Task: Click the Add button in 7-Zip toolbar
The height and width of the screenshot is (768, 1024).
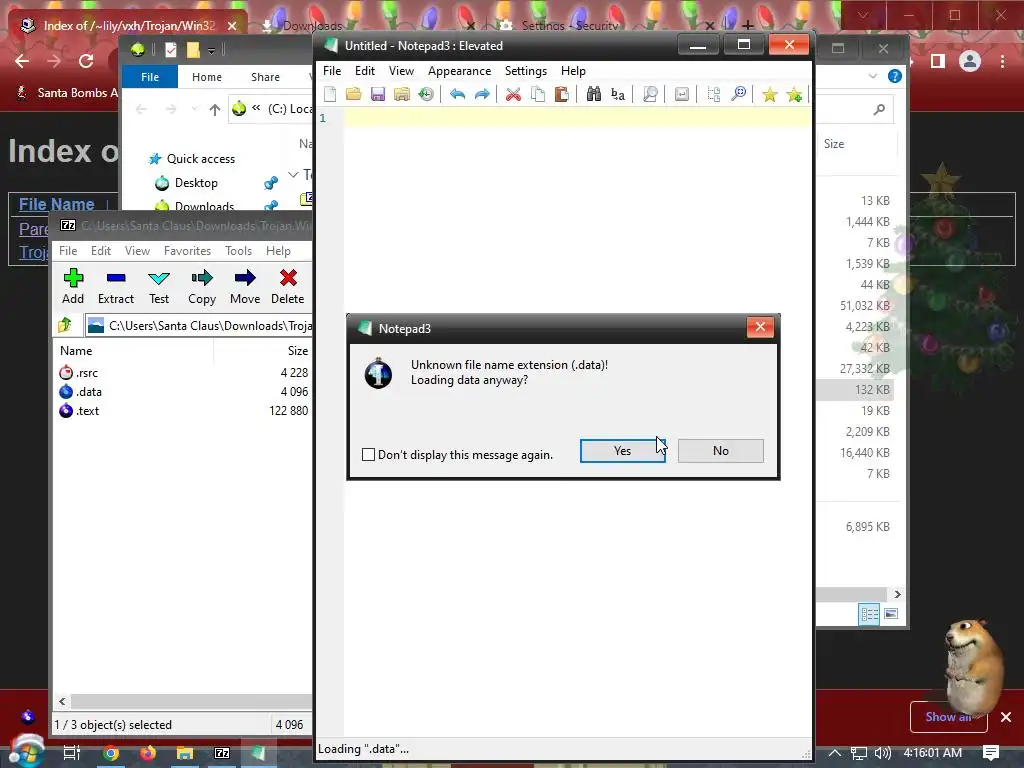Action: (x=73, y=287)
